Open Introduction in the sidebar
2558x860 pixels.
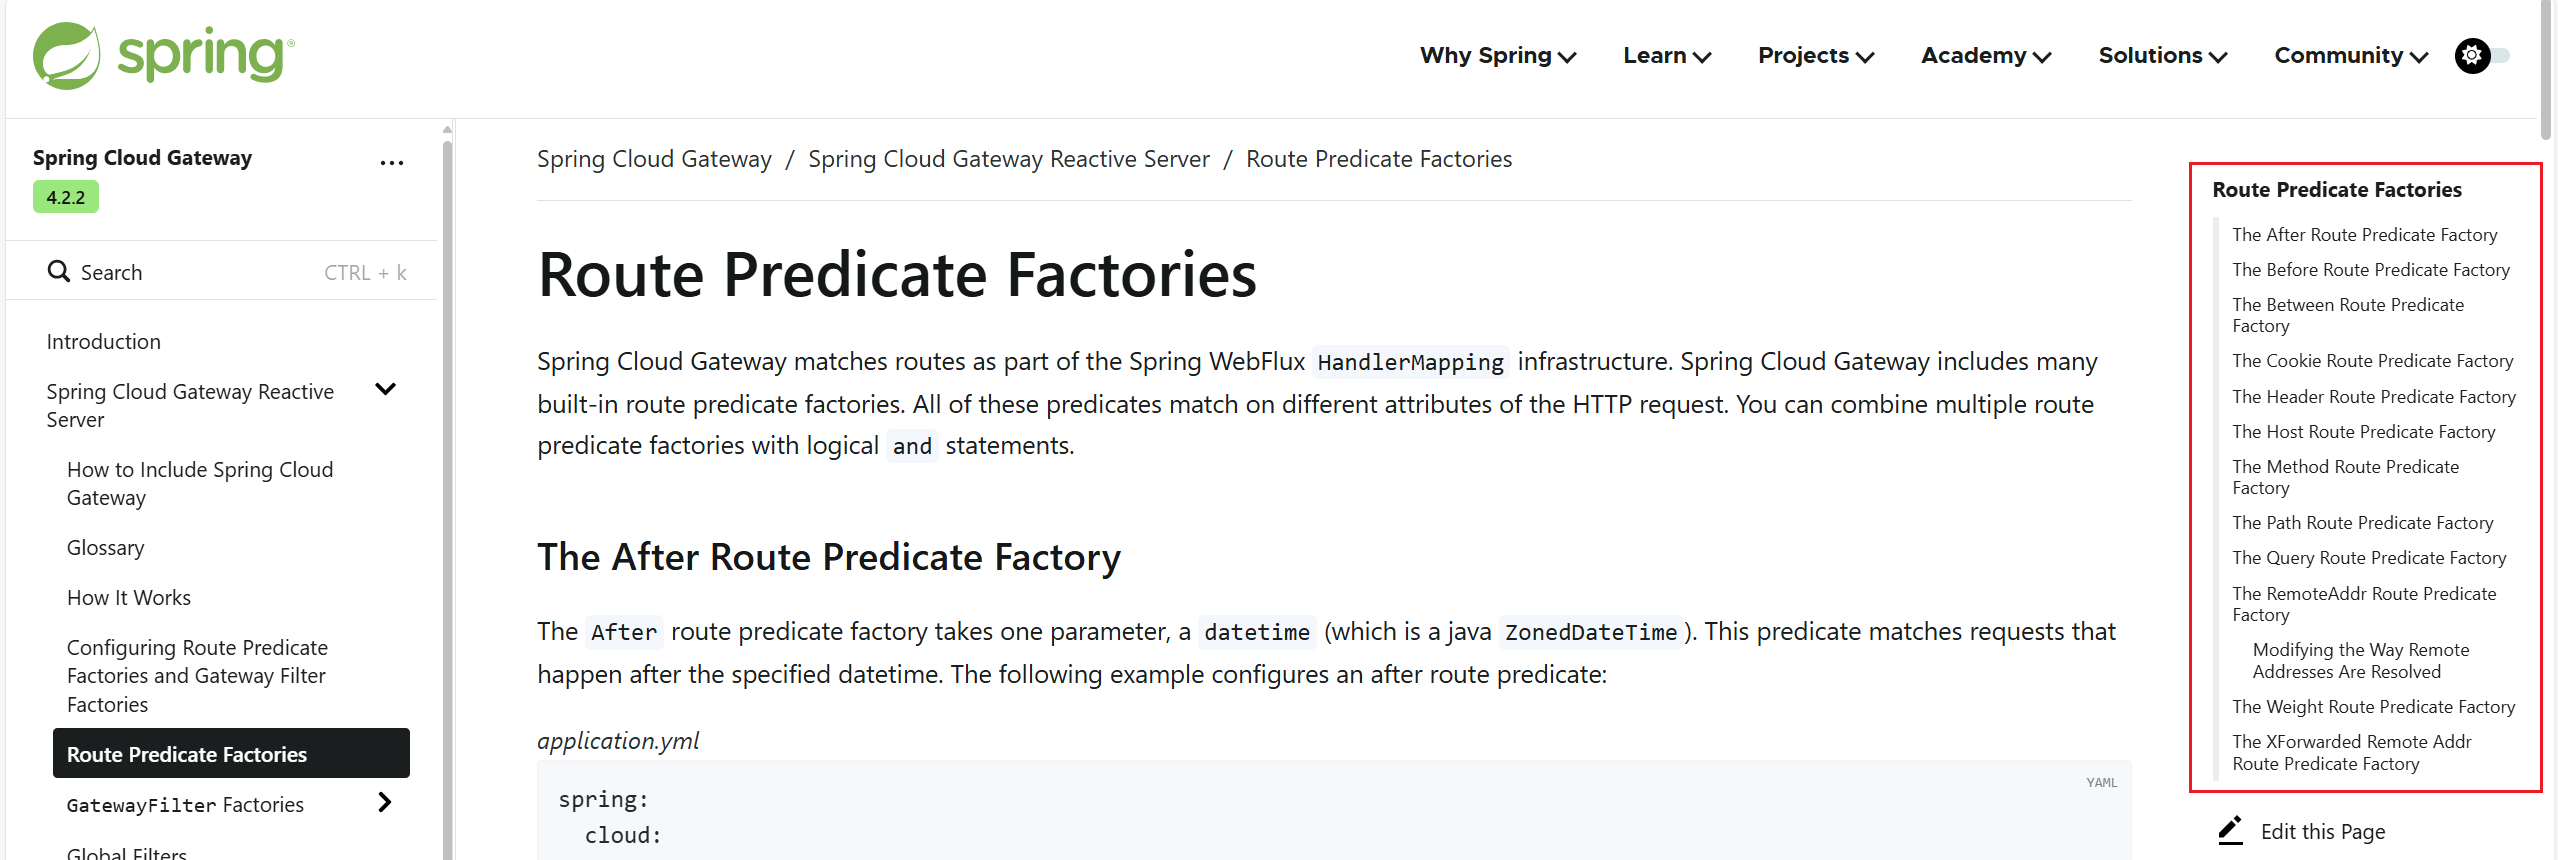[103, 342]
